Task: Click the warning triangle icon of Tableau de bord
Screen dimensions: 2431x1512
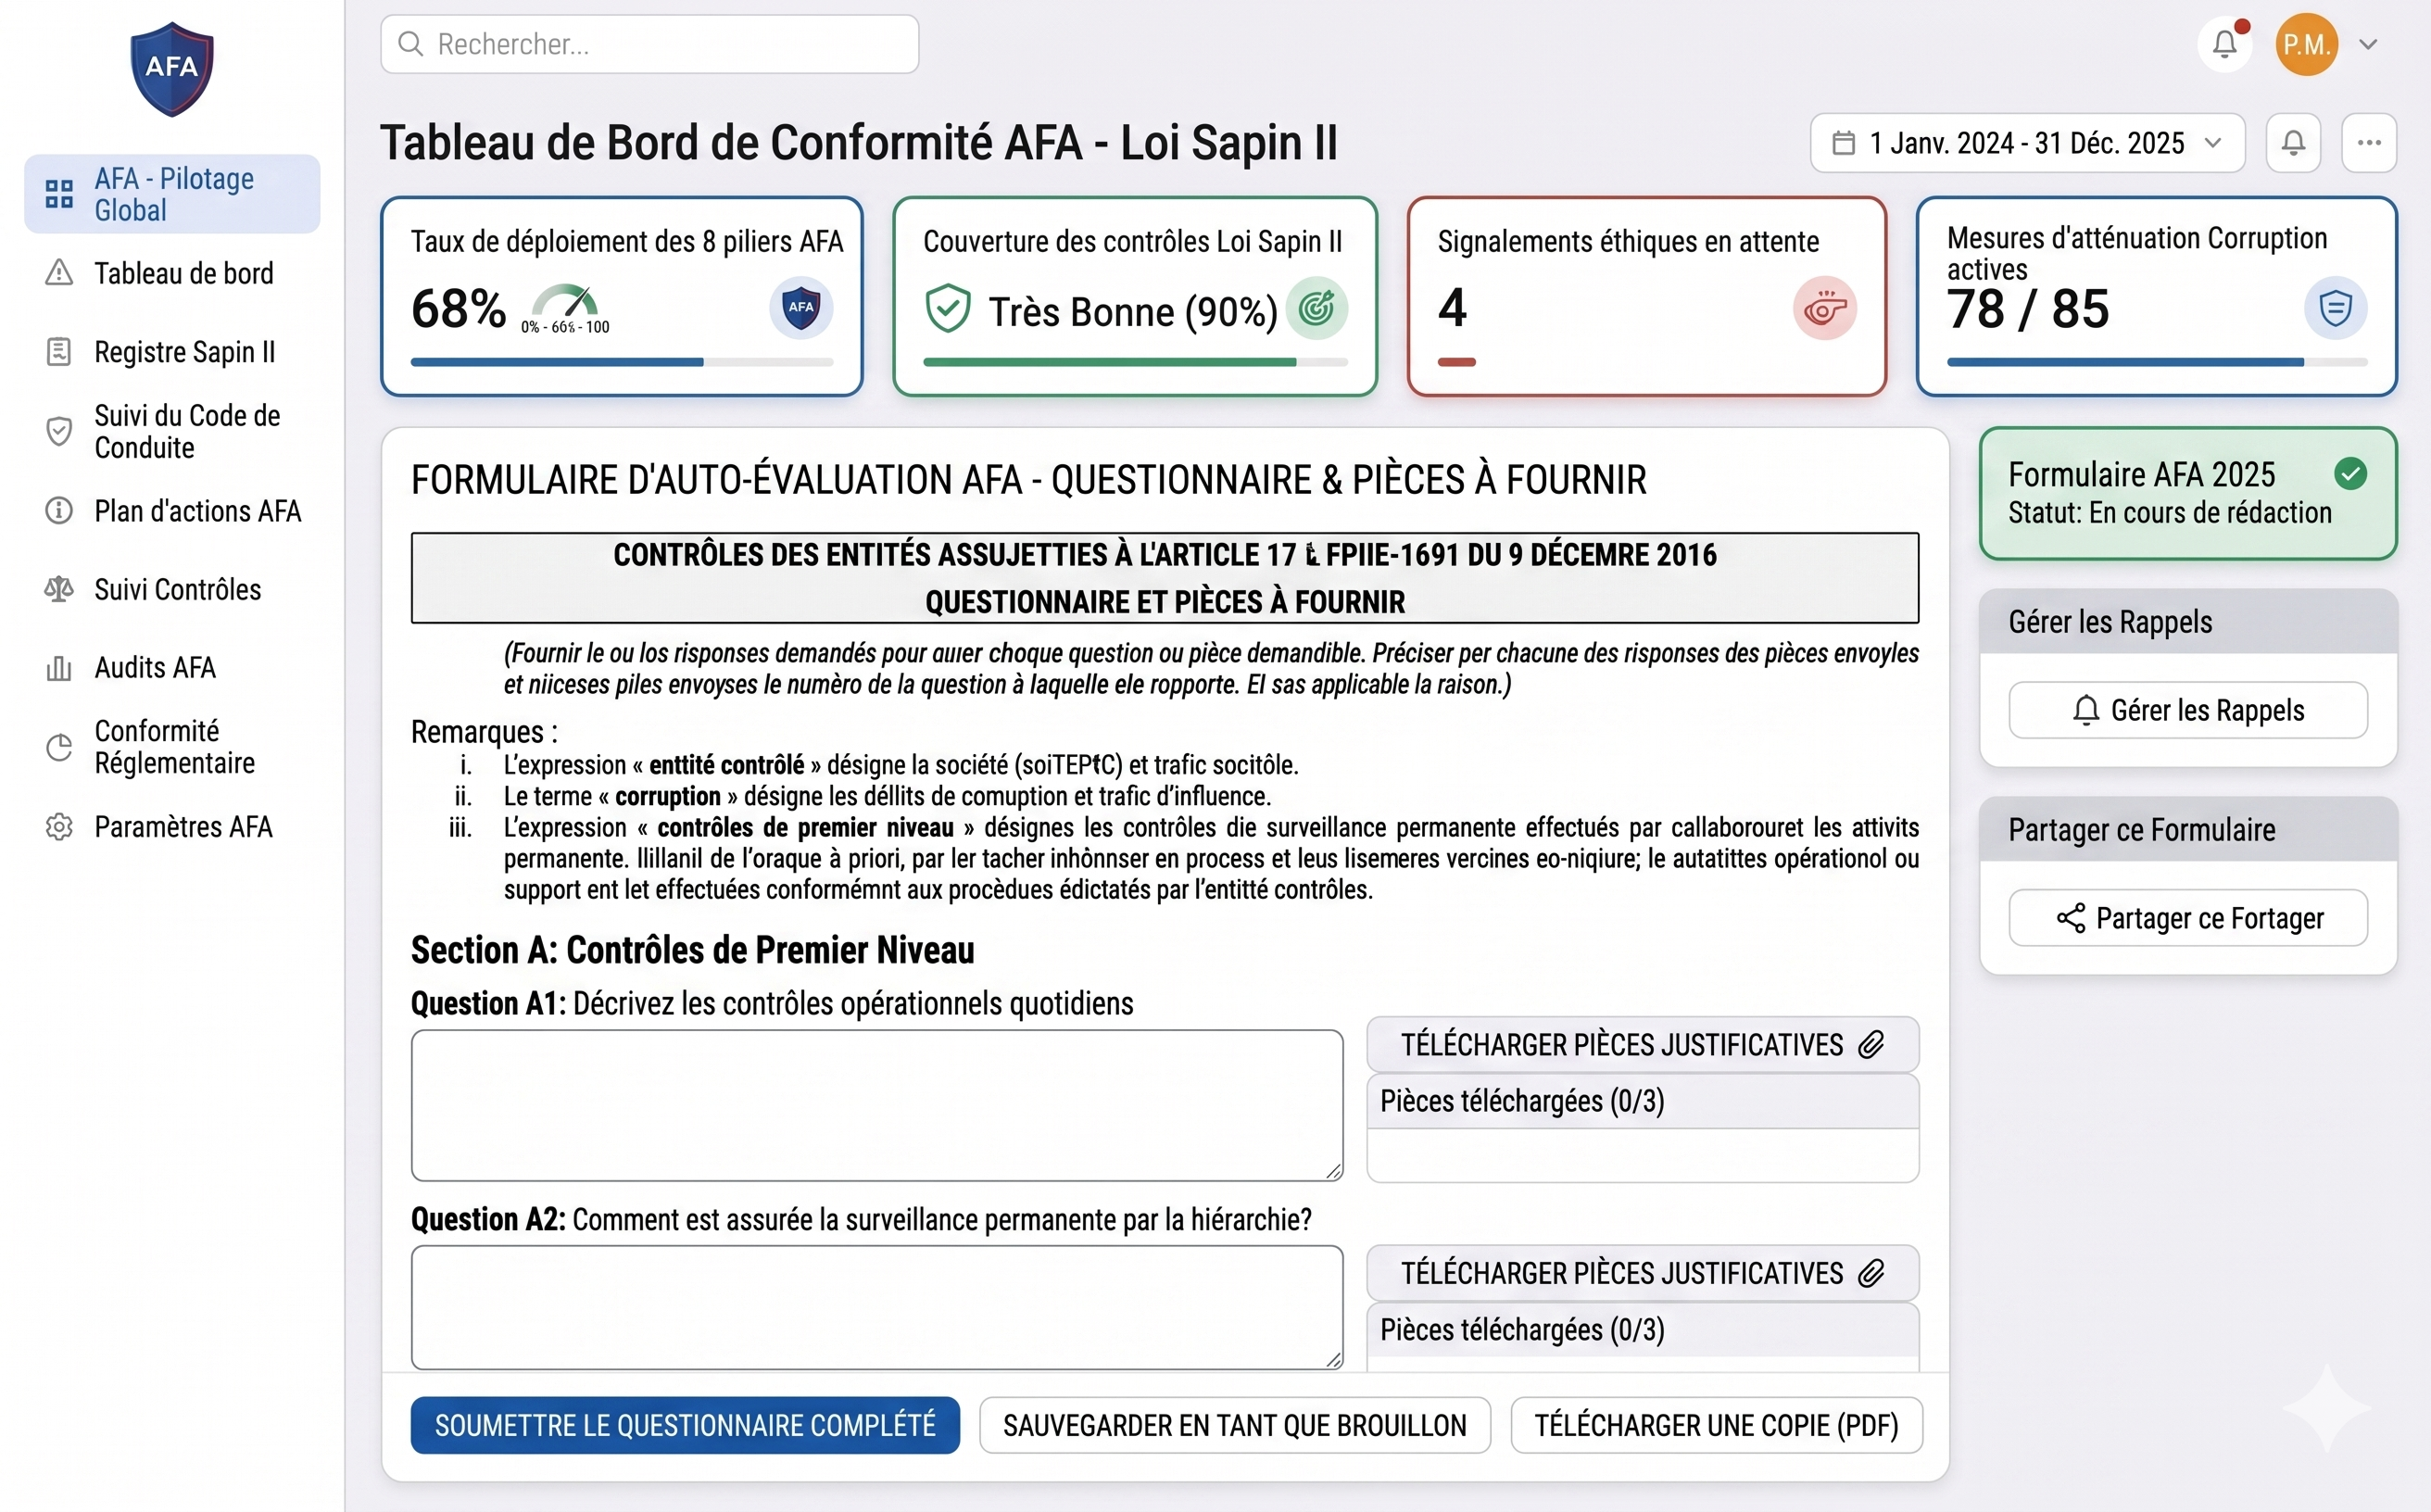Action: tap(59, 273)
